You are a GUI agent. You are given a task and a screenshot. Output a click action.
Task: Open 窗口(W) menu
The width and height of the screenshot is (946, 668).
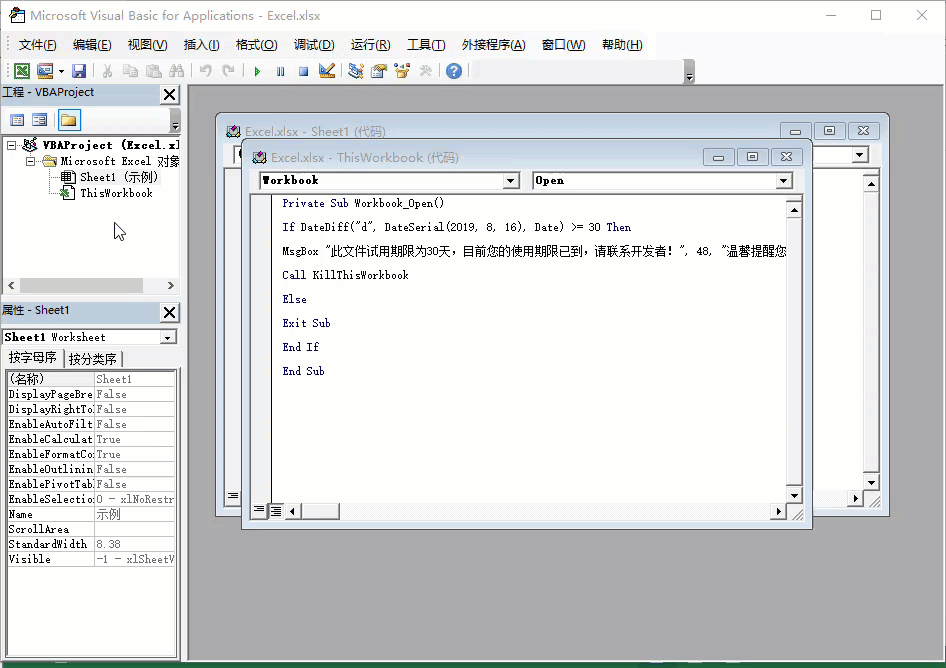point(563,45)
